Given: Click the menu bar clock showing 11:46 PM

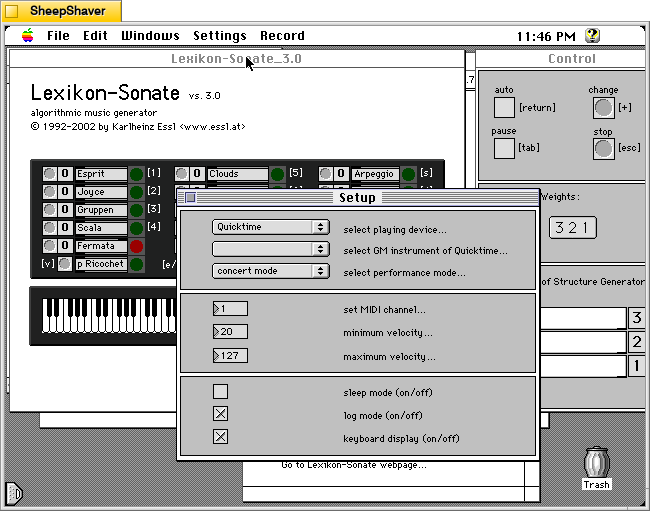Looking at the screenshot, I should [x=546, y=36].
